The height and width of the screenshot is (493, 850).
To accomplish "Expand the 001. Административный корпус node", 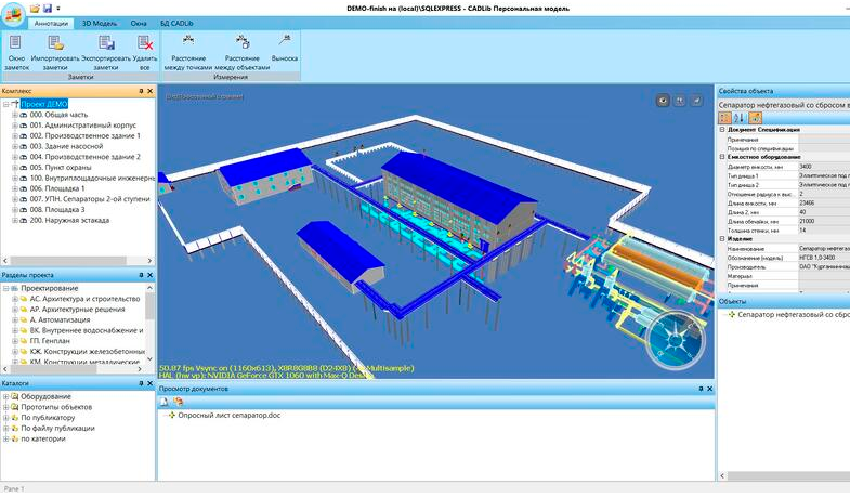I will tap(14, 126).
